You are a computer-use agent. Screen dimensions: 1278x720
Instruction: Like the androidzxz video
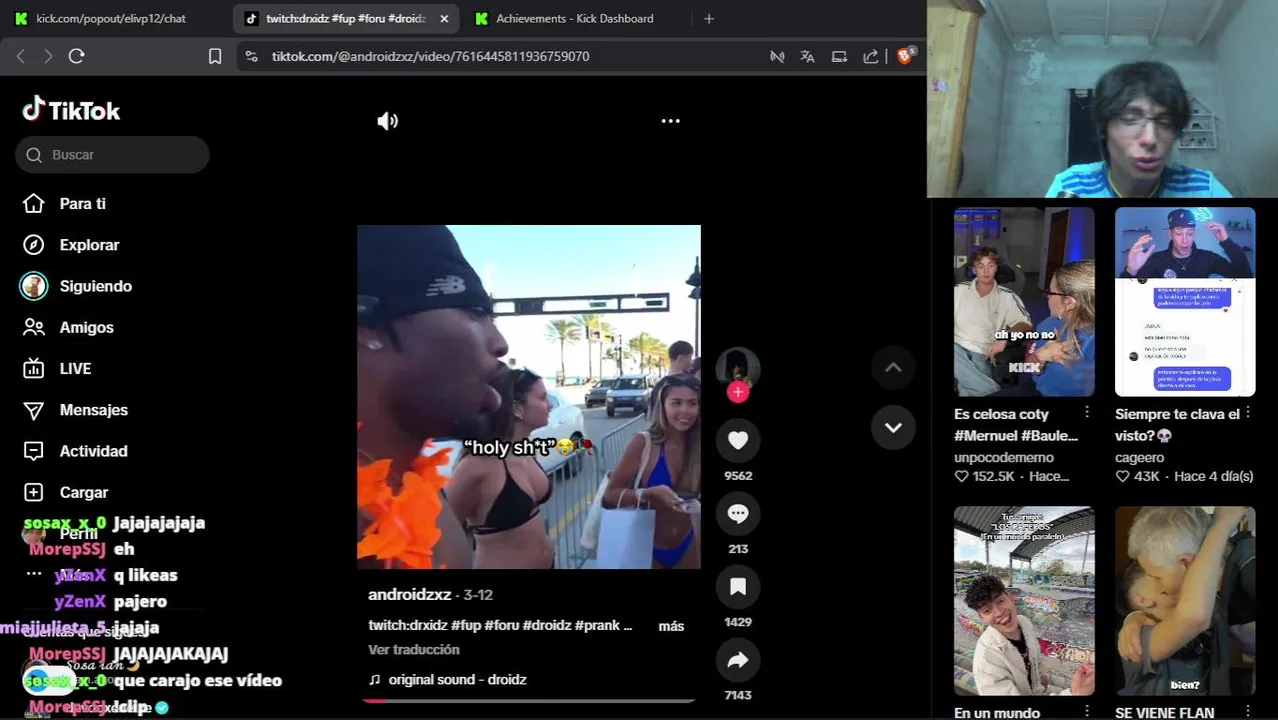[738, 440]
